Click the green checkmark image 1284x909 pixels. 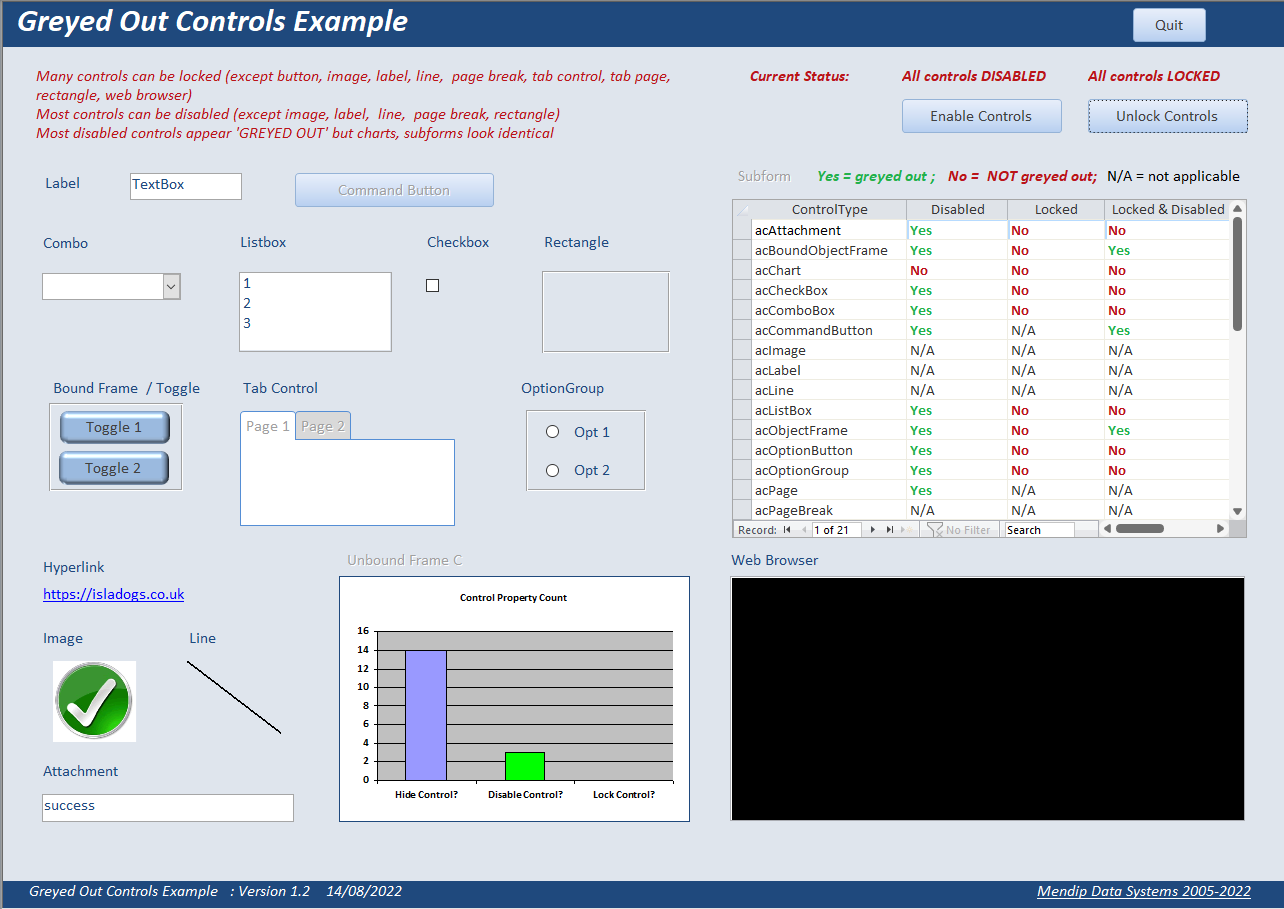point(94,701)
